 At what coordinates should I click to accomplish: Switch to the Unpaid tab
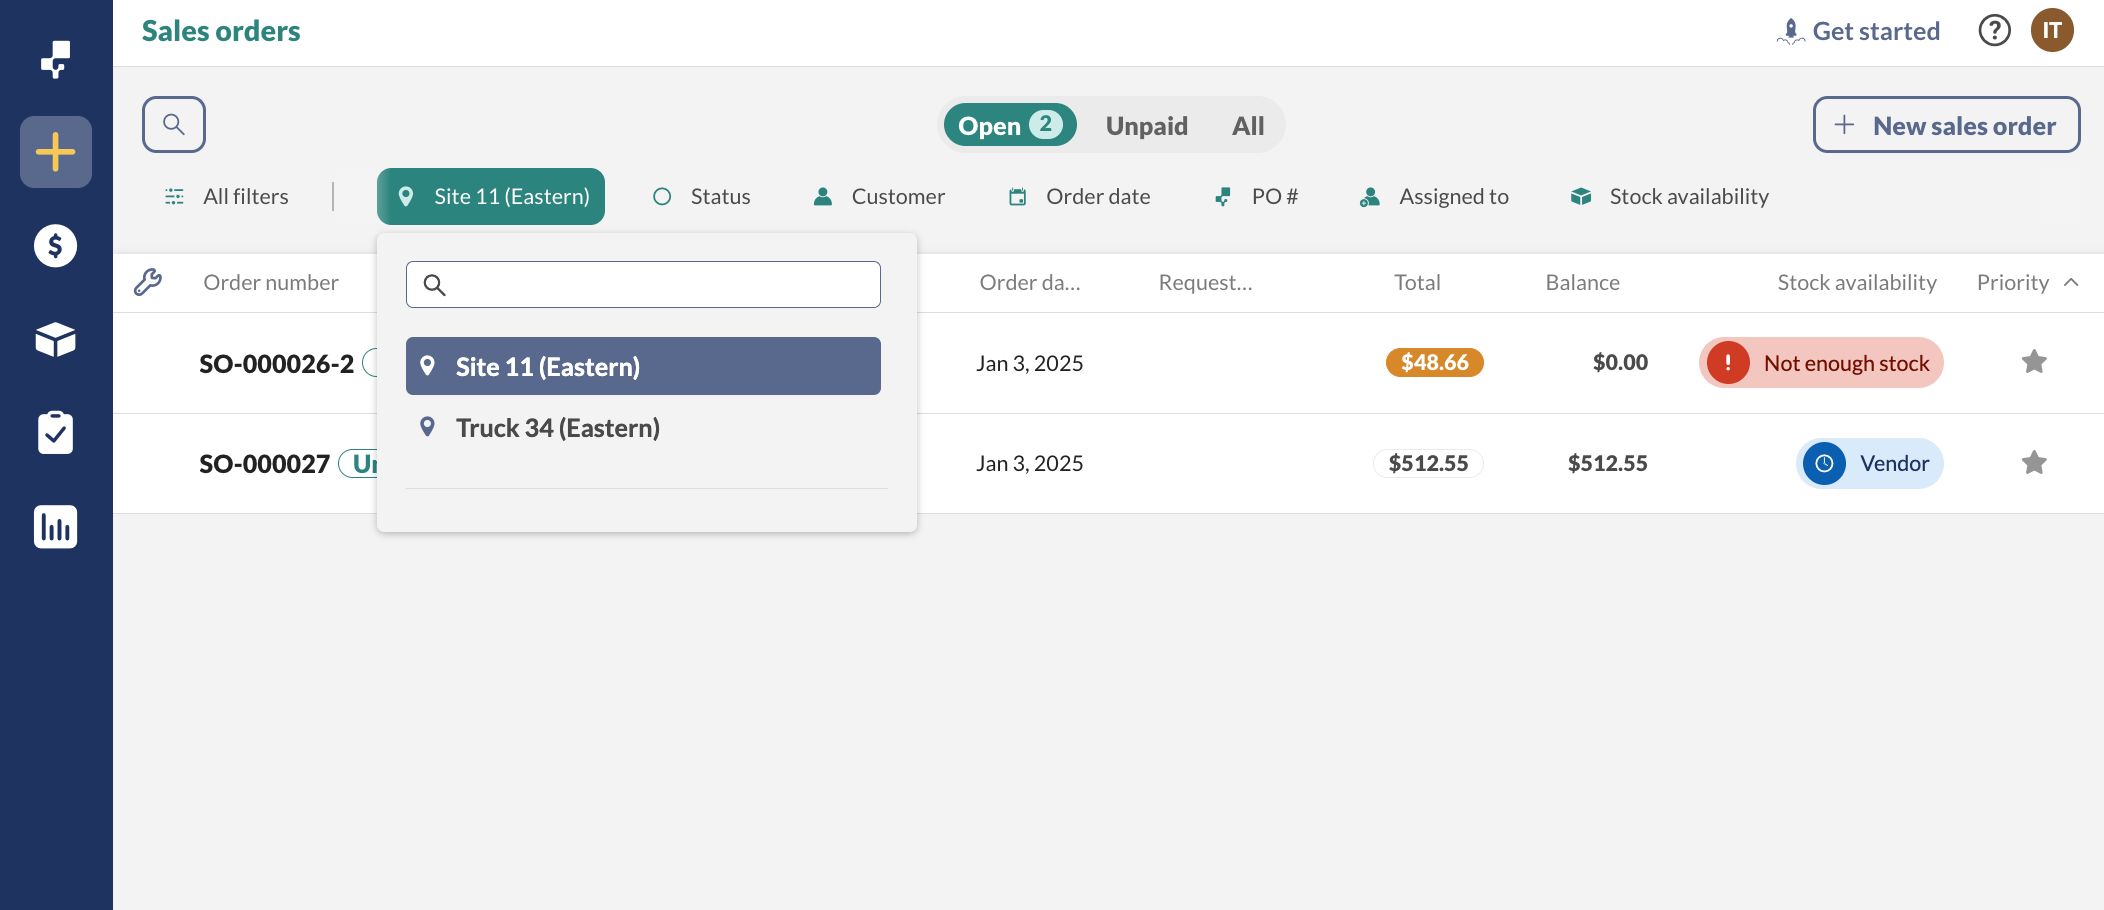[x=1146, y=126]
